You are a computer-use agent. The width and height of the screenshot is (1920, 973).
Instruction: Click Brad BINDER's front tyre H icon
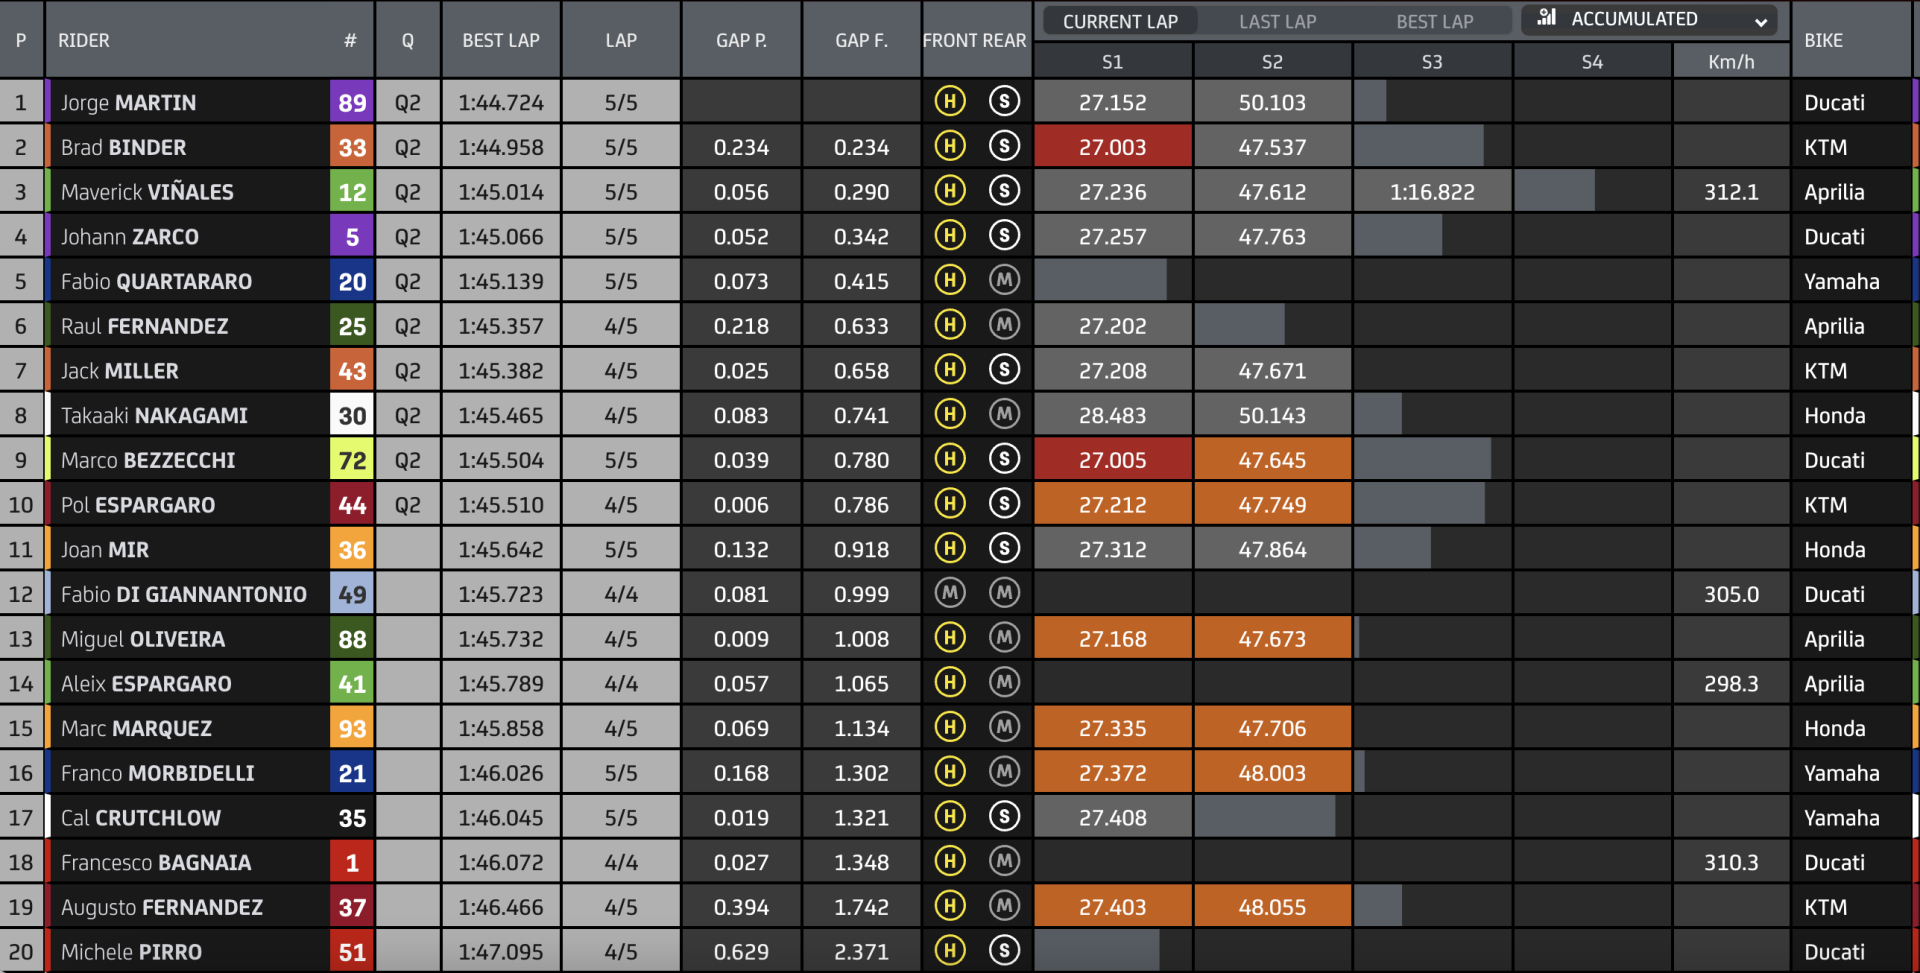[950, 146]
